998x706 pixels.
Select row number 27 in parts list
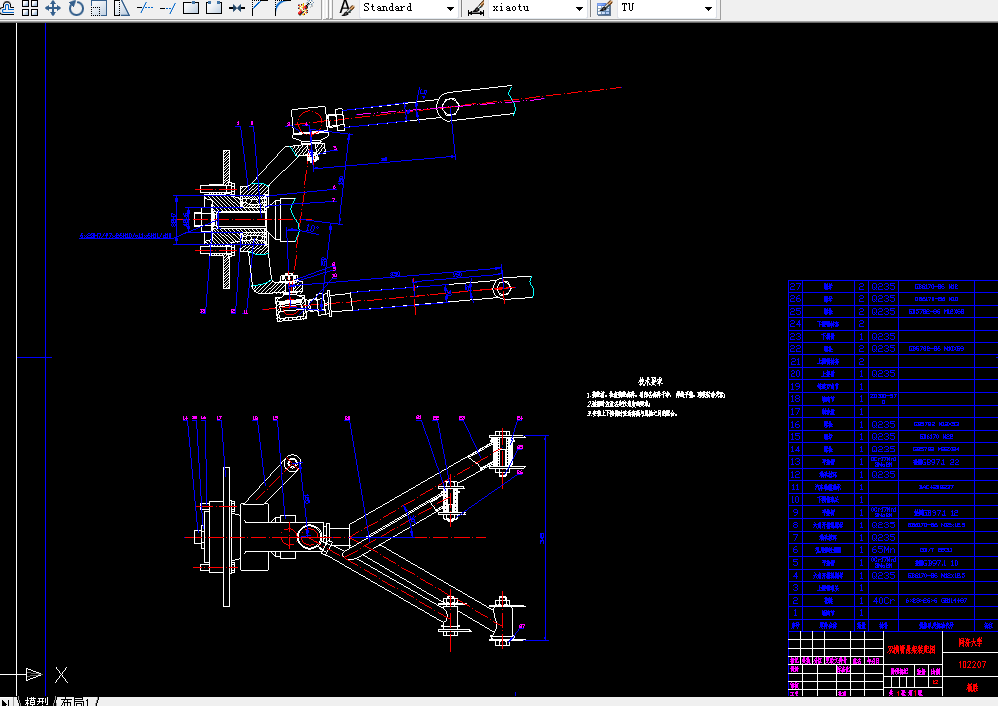click(x=795, y=286)
